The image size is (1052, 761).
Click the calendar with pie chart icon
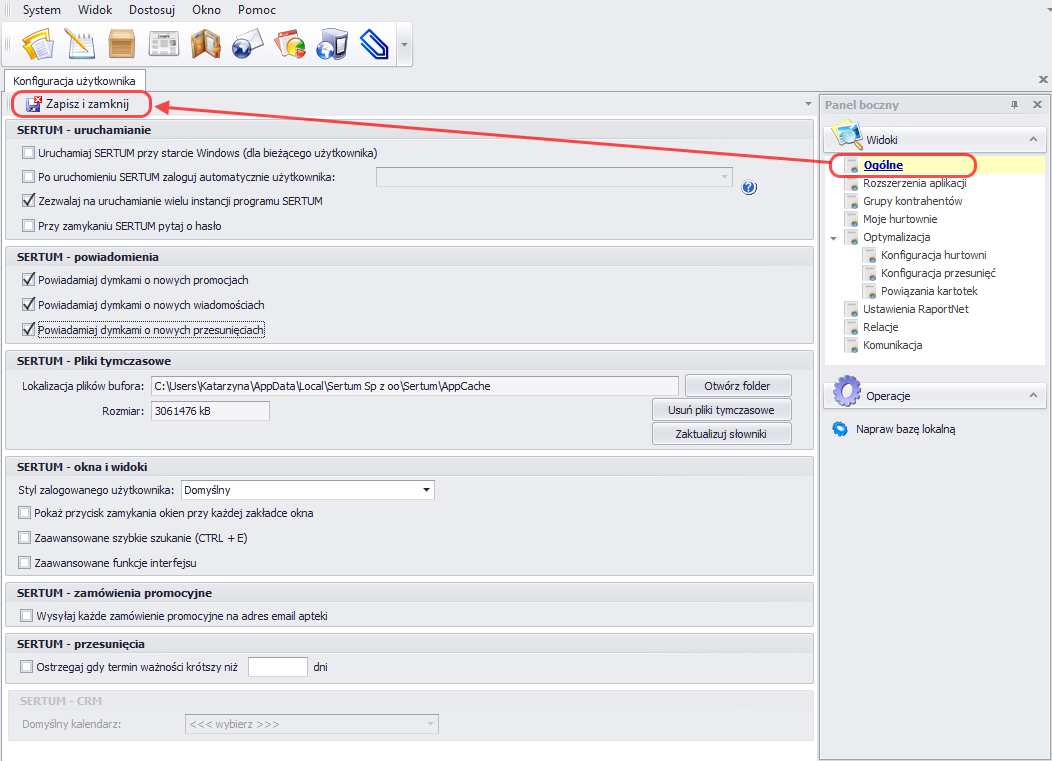[x=289, y=44]
